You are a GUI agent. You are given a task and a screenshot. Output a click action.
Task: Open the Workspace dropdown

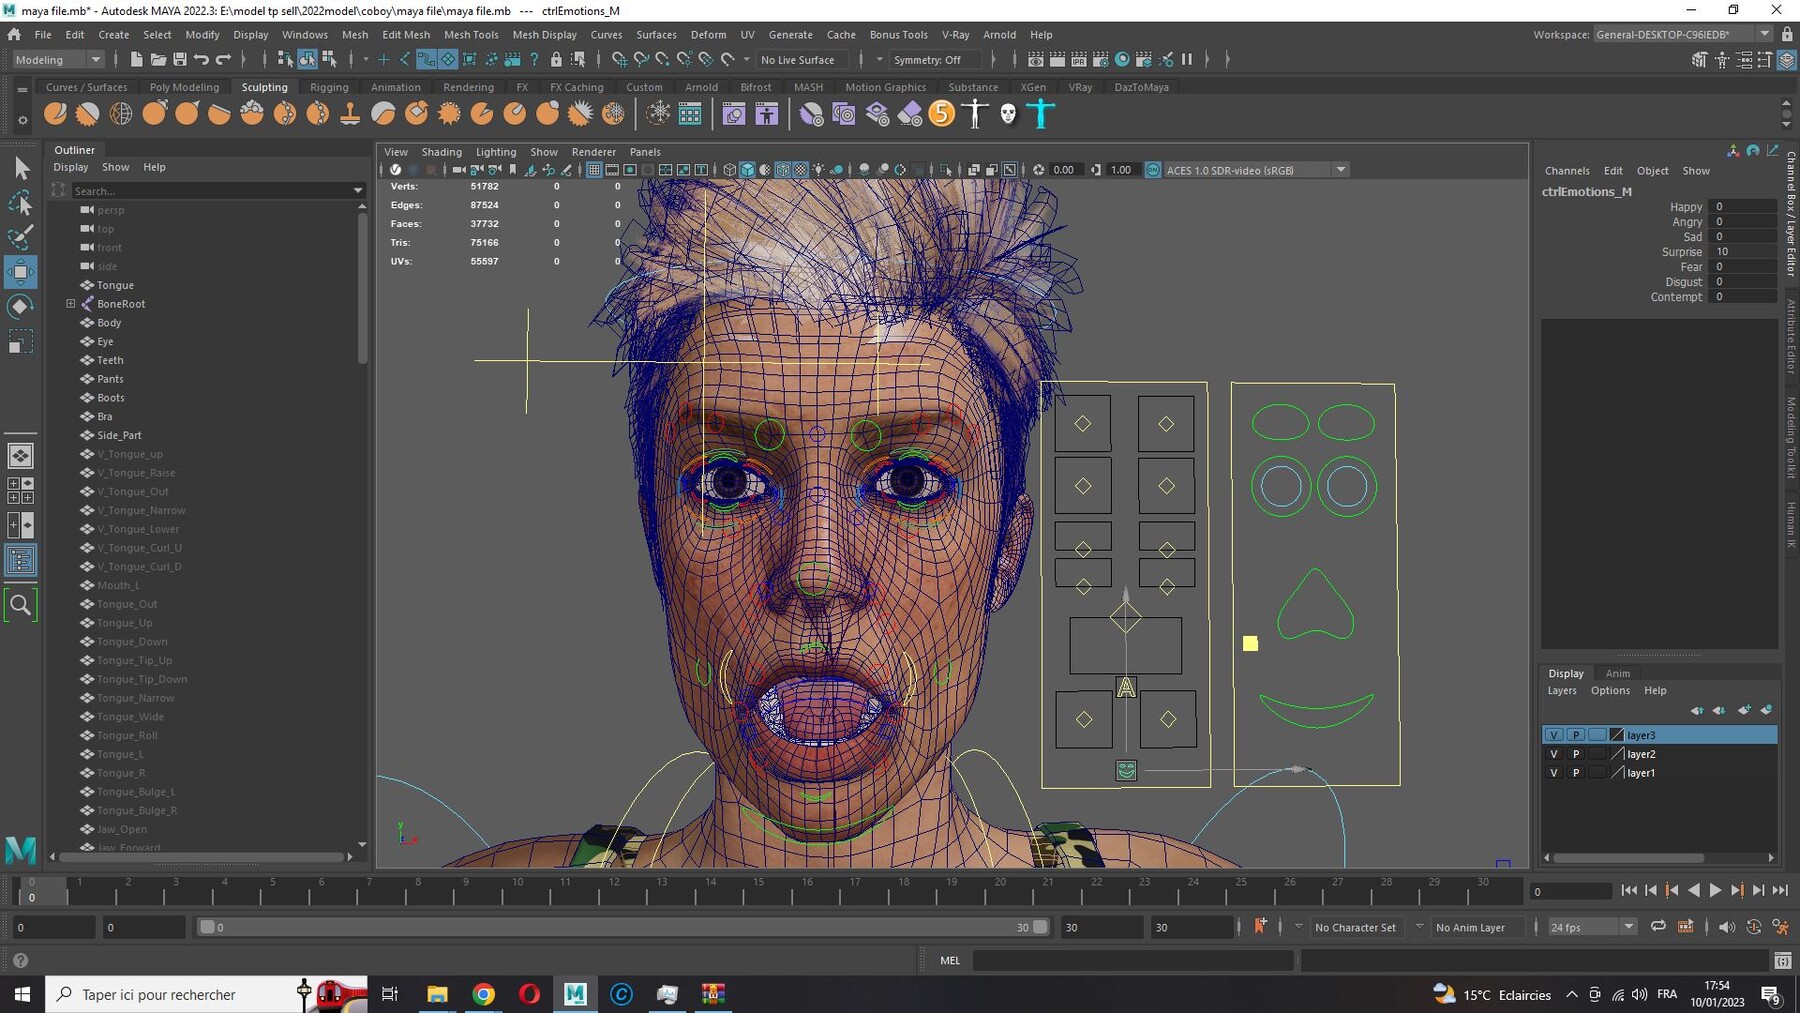click(x=1683, y=34)
